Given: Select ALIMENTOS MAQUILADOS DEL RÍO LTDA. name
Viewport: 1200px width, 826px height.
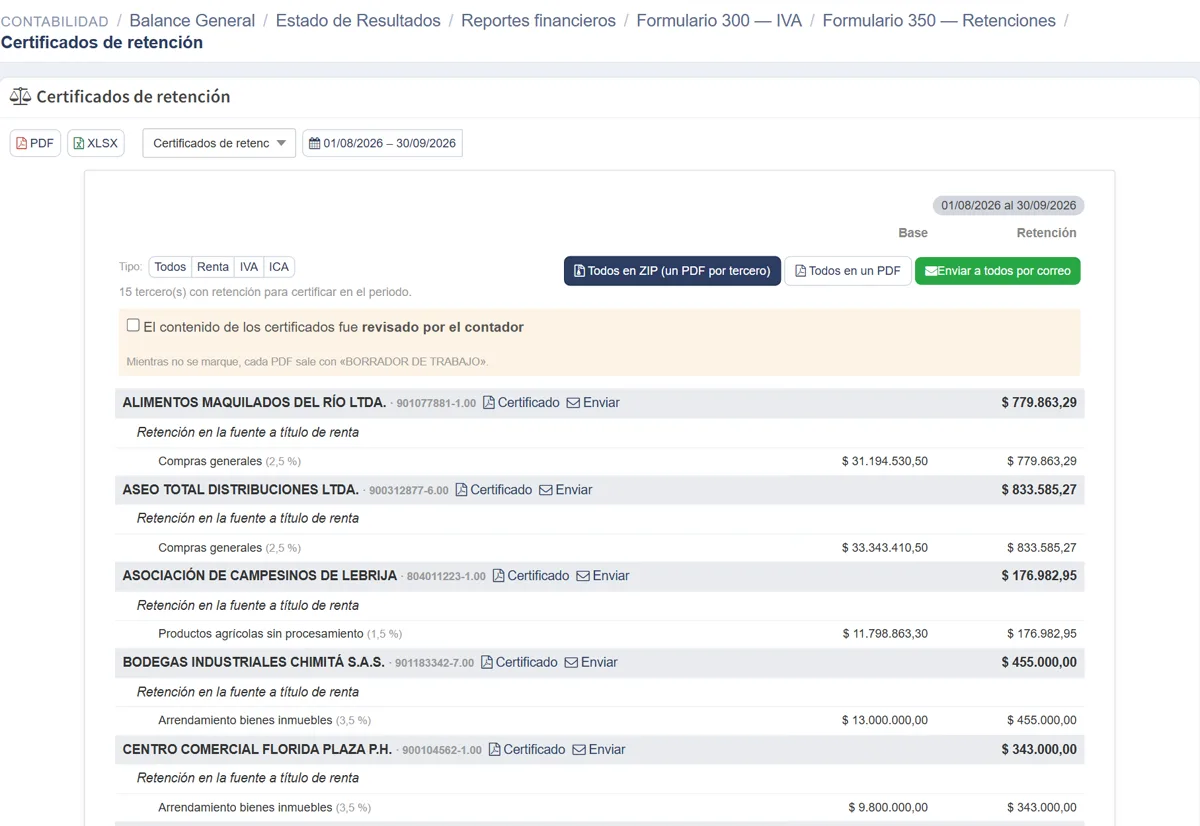Looking at the screenshot, I should [x=254, y=403].
